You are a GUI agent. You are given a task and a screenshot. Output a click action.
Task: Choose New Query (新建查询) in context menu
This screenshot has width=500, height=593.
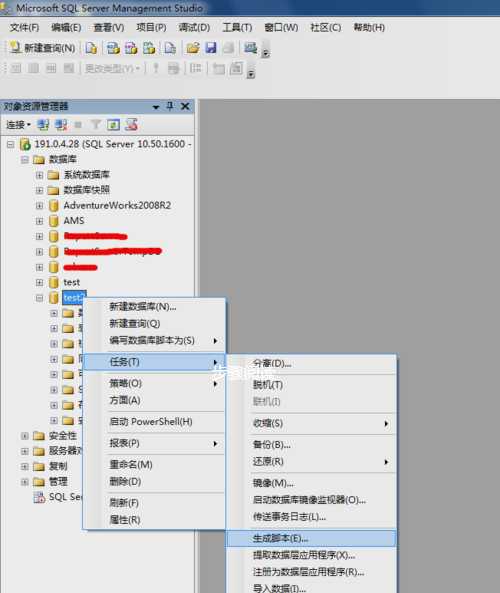[x=154, y=324]
